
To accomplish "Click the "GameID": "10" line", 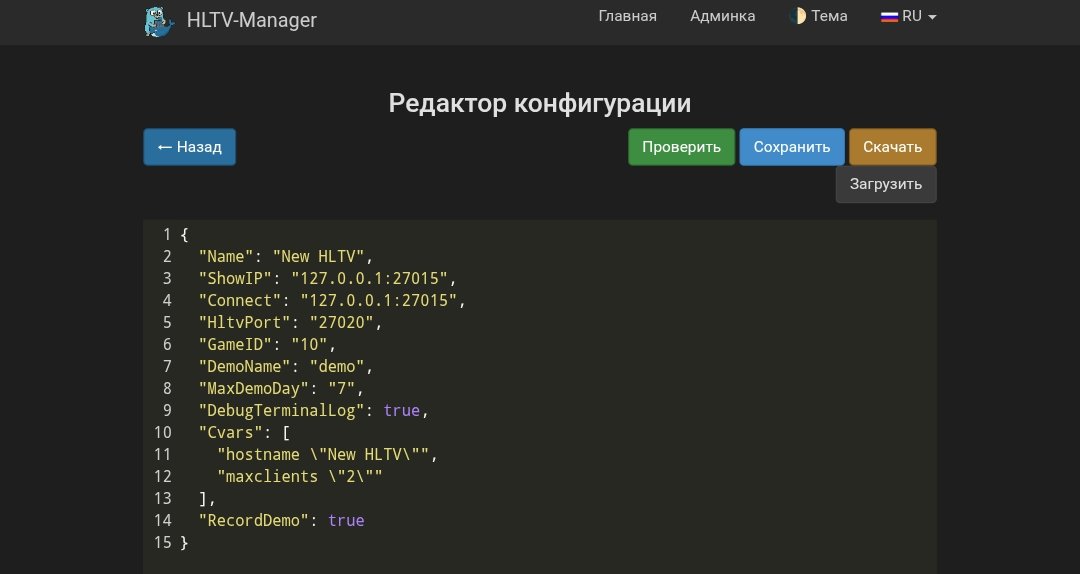I will 267,345.
